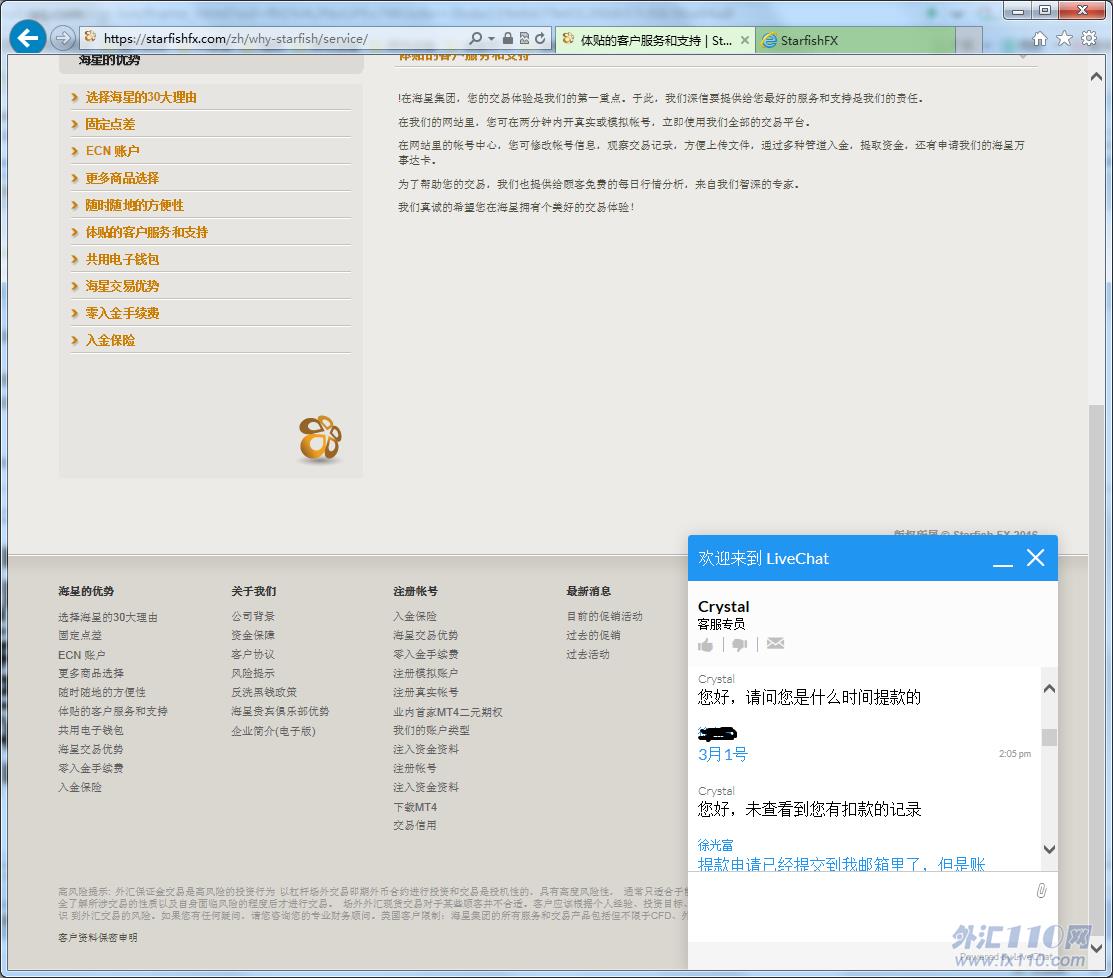1113x978 pixels.
Task: Click footer link 交易信用
Action: tap(415, 825)
